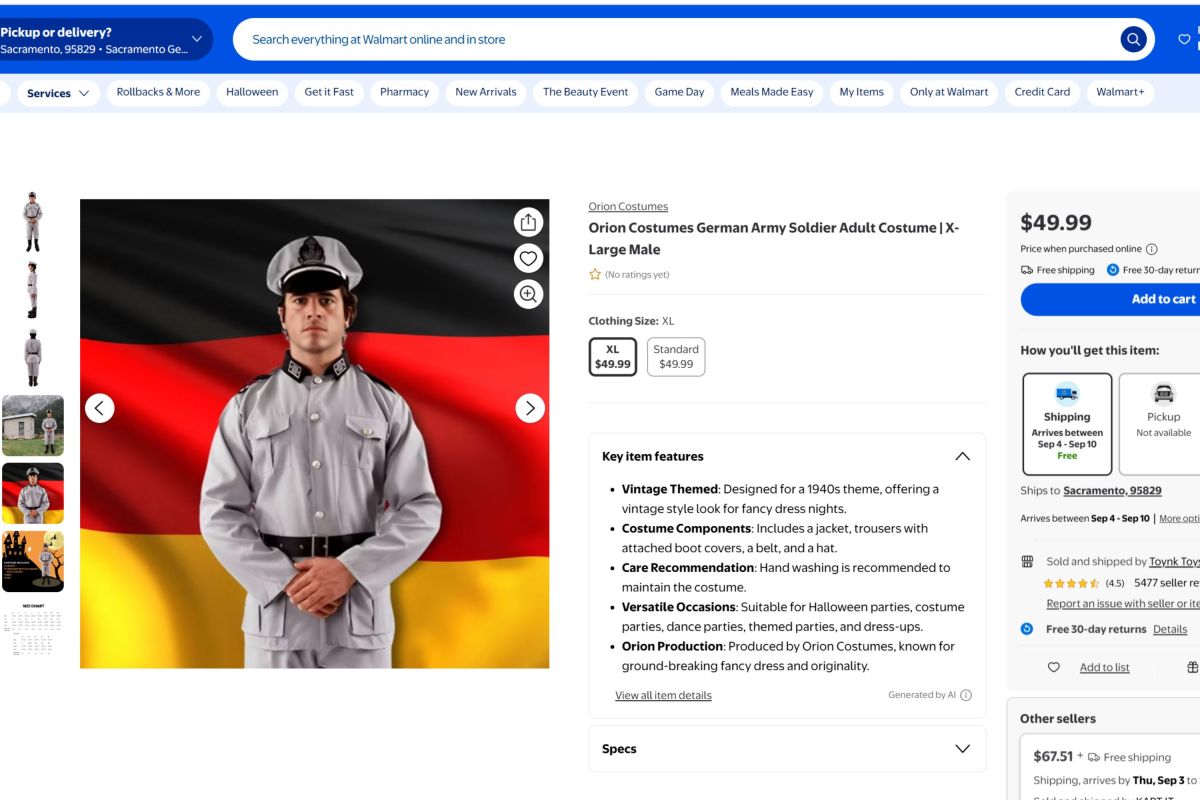Show next product image arrow

[530, 408]
